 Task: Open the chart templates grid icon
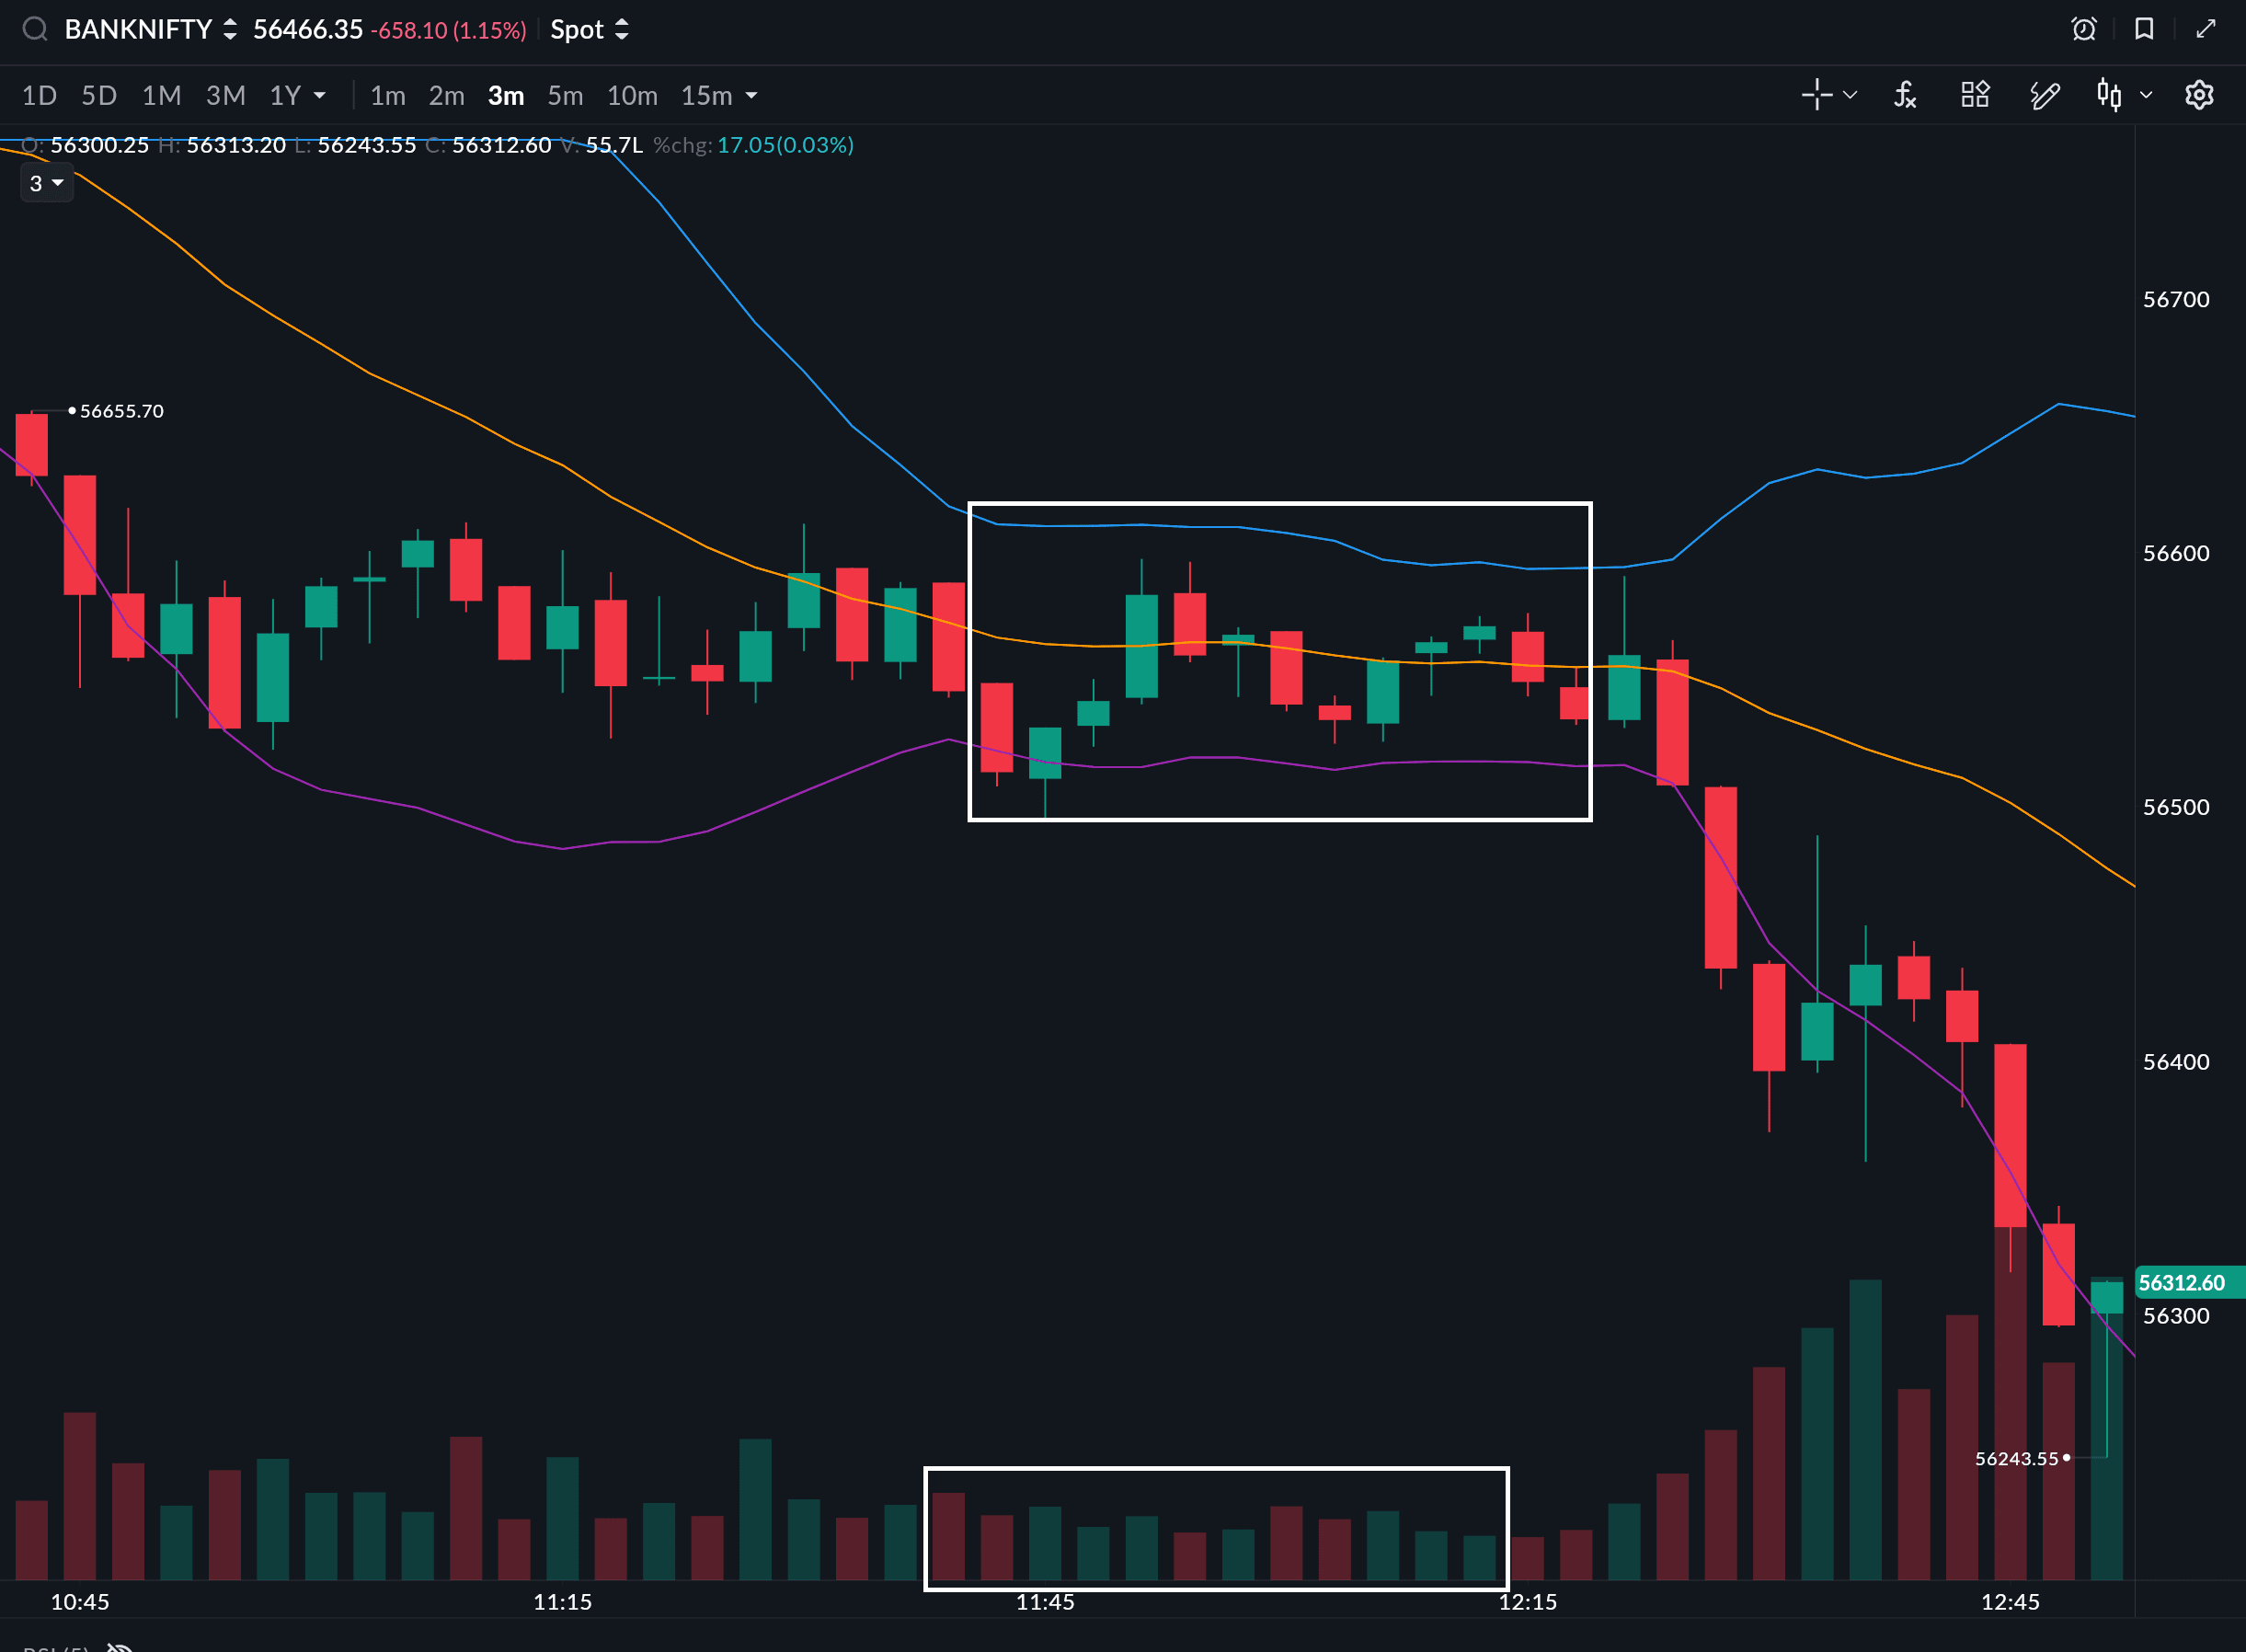(1975, 95)
